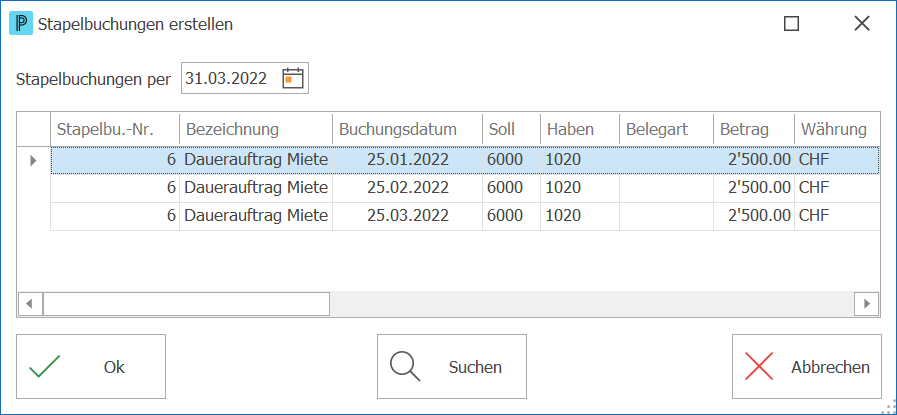Sort by Bezeichnung column header
This screenshot has width=897, height=415.
point(256,129)
